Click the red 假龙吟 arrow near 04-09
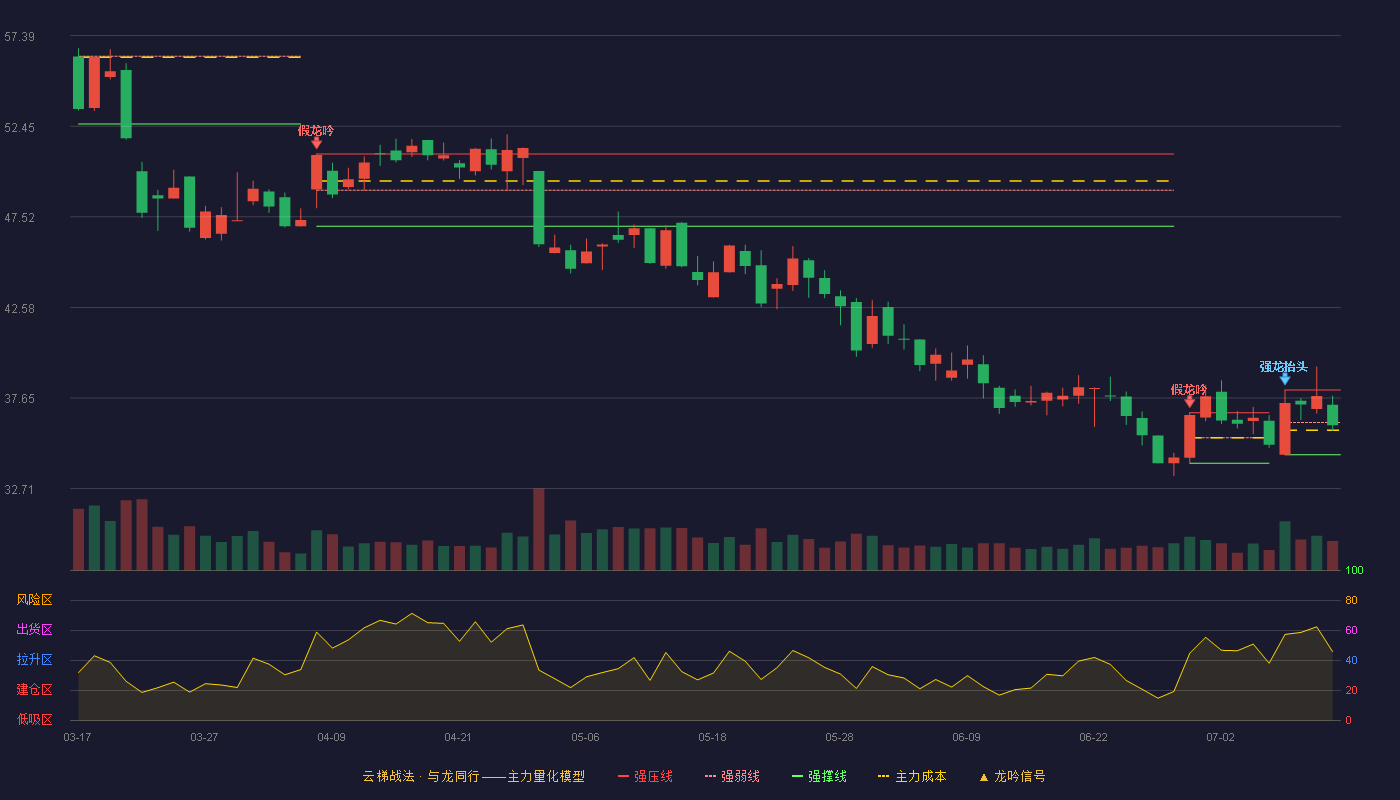 click(316, 143)
